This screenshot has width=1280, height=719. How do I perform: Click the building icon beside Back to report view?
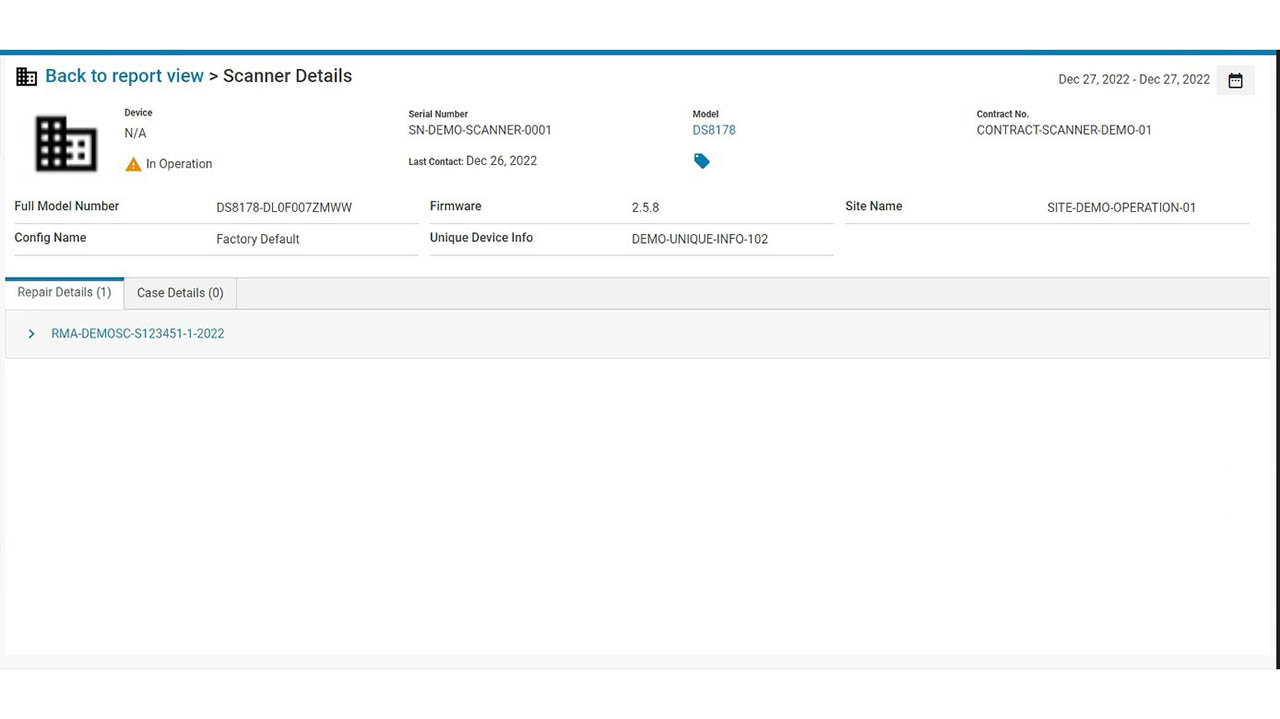(x=27, y=76)
